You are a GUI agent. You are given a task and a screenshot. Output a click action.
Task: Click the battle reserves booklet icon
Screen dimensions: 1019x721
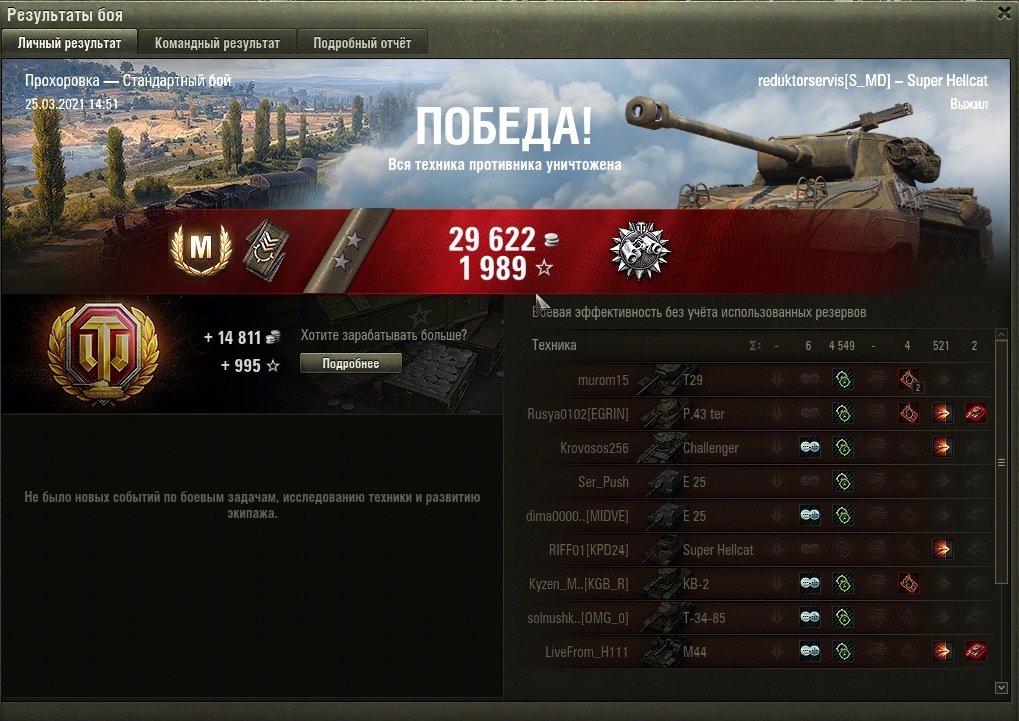pyautogui.click(x=266, y=248)
